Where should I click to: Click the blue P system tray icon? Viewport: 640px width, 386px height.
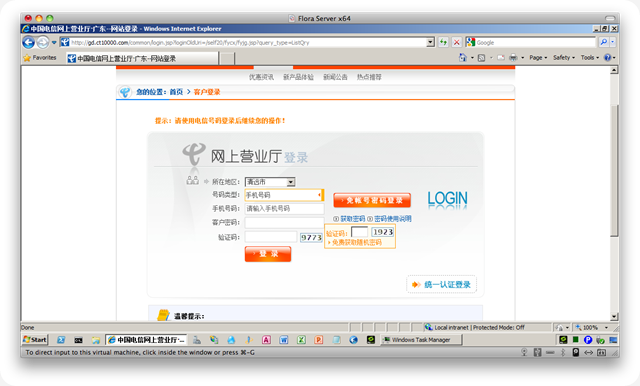pos(588,339)
